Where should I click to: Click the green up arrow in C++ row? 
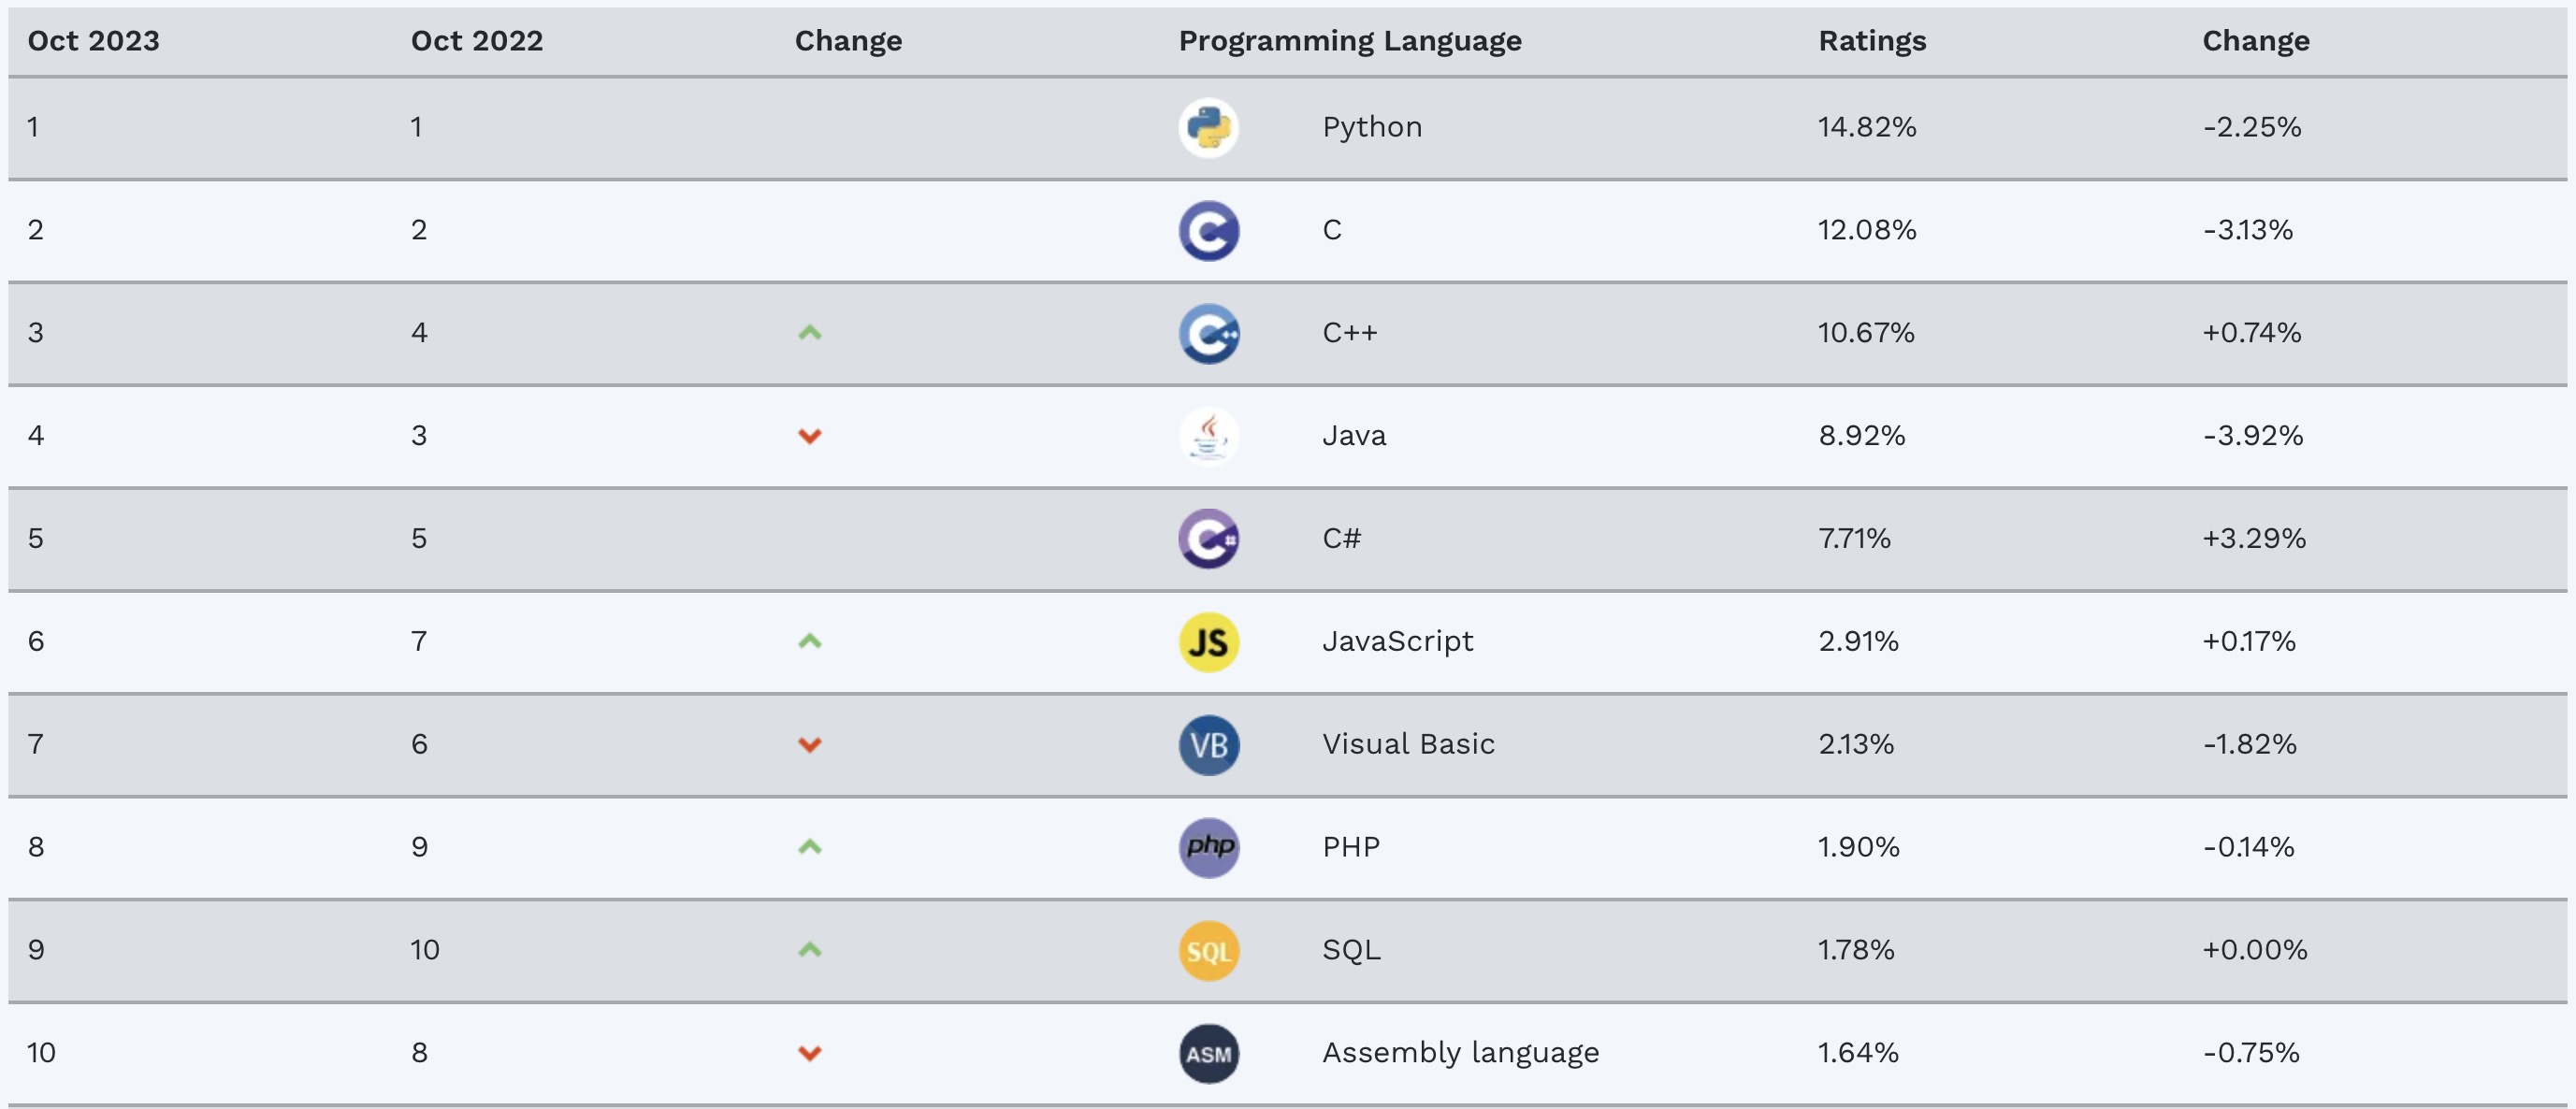coord(809,333)
